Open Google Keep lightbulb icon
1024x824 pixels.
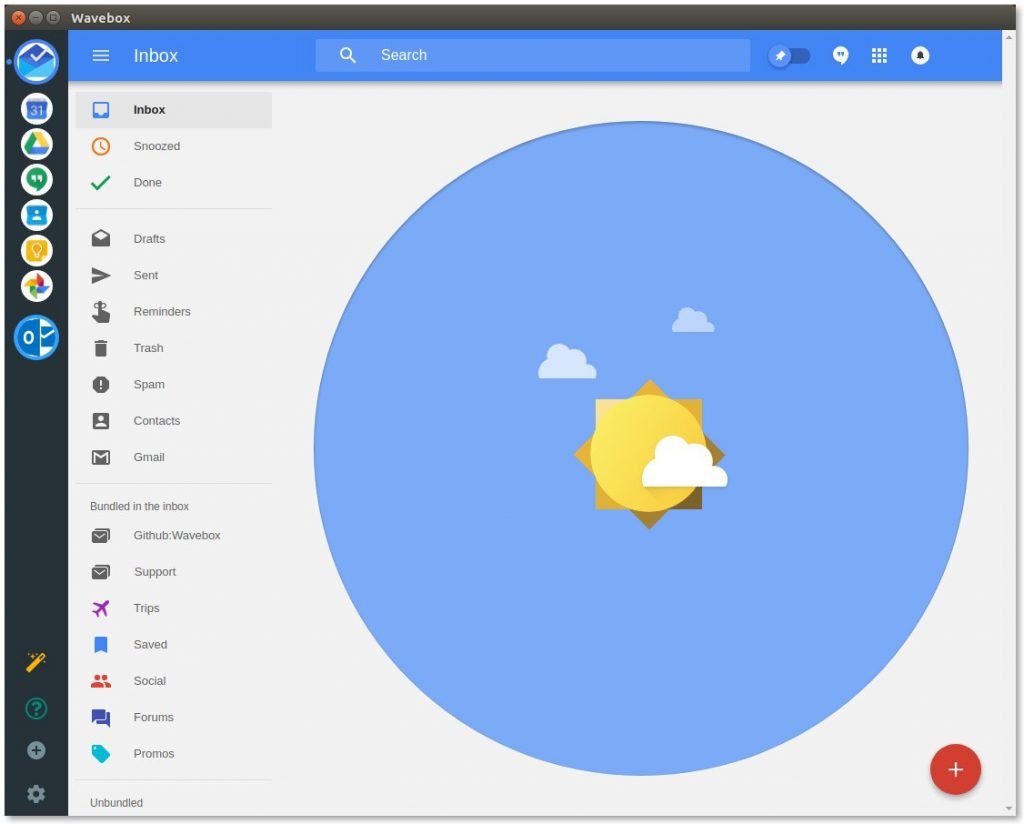tap(36, 251)
